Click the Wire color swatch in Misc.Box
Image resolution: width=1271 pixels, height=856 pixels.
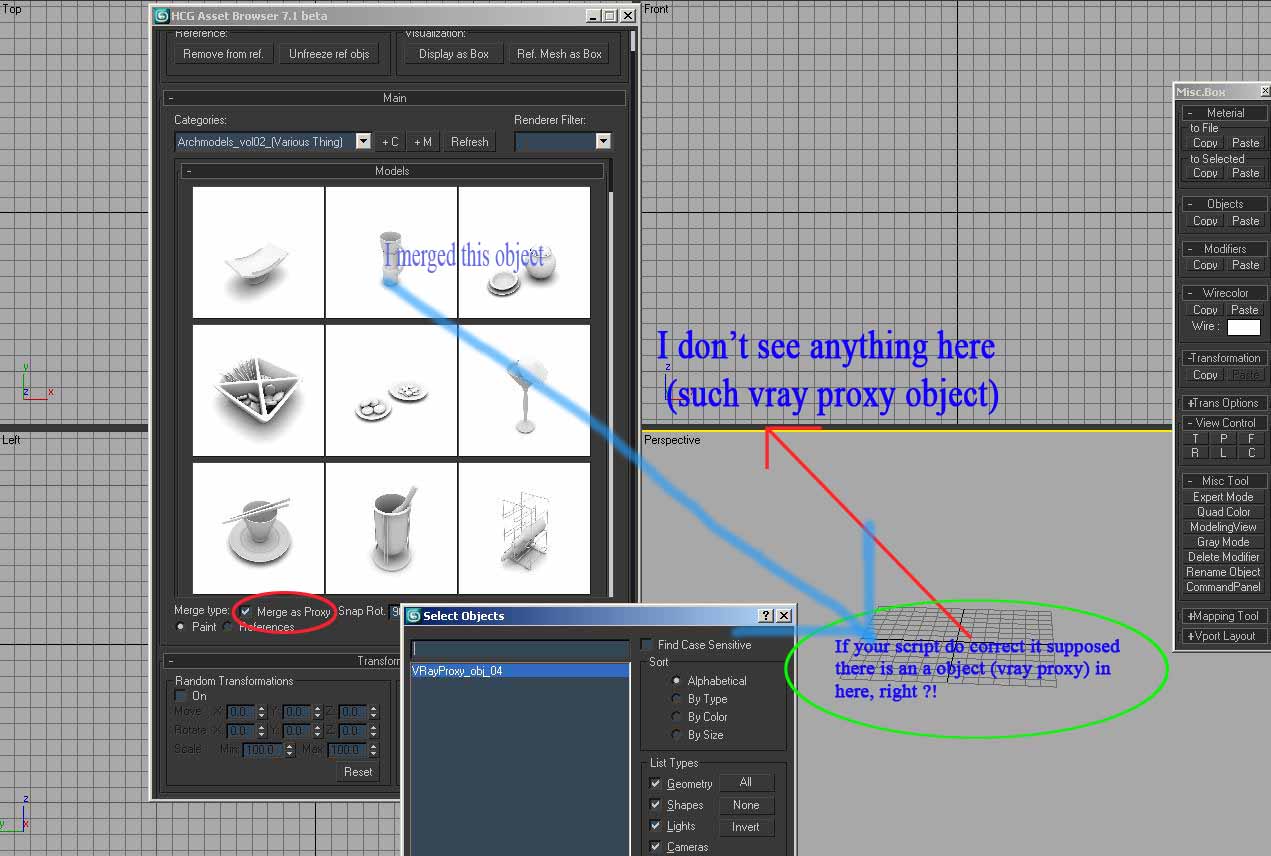point(1244,327)
